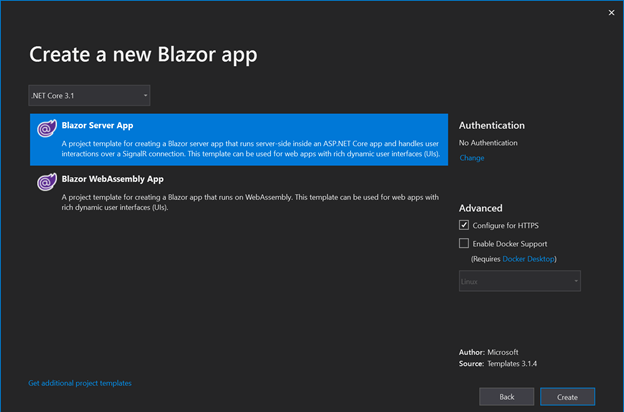Uncheck the Configure for HTTPS checkbox
Image resolution: width=624 pixels, height=412 pixels.
464,226
